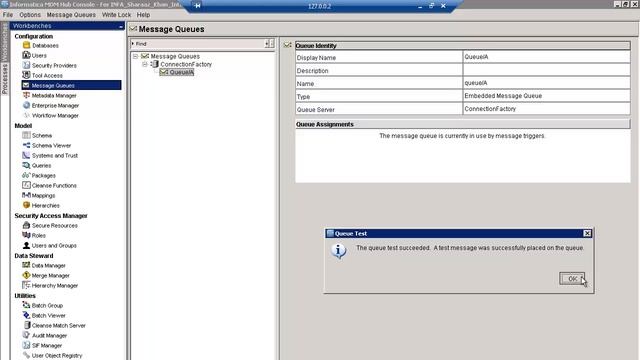This screenshot has width=640, height=360.
Task: Open the Hierarchy Manager icon
Action: pos(27,285)
